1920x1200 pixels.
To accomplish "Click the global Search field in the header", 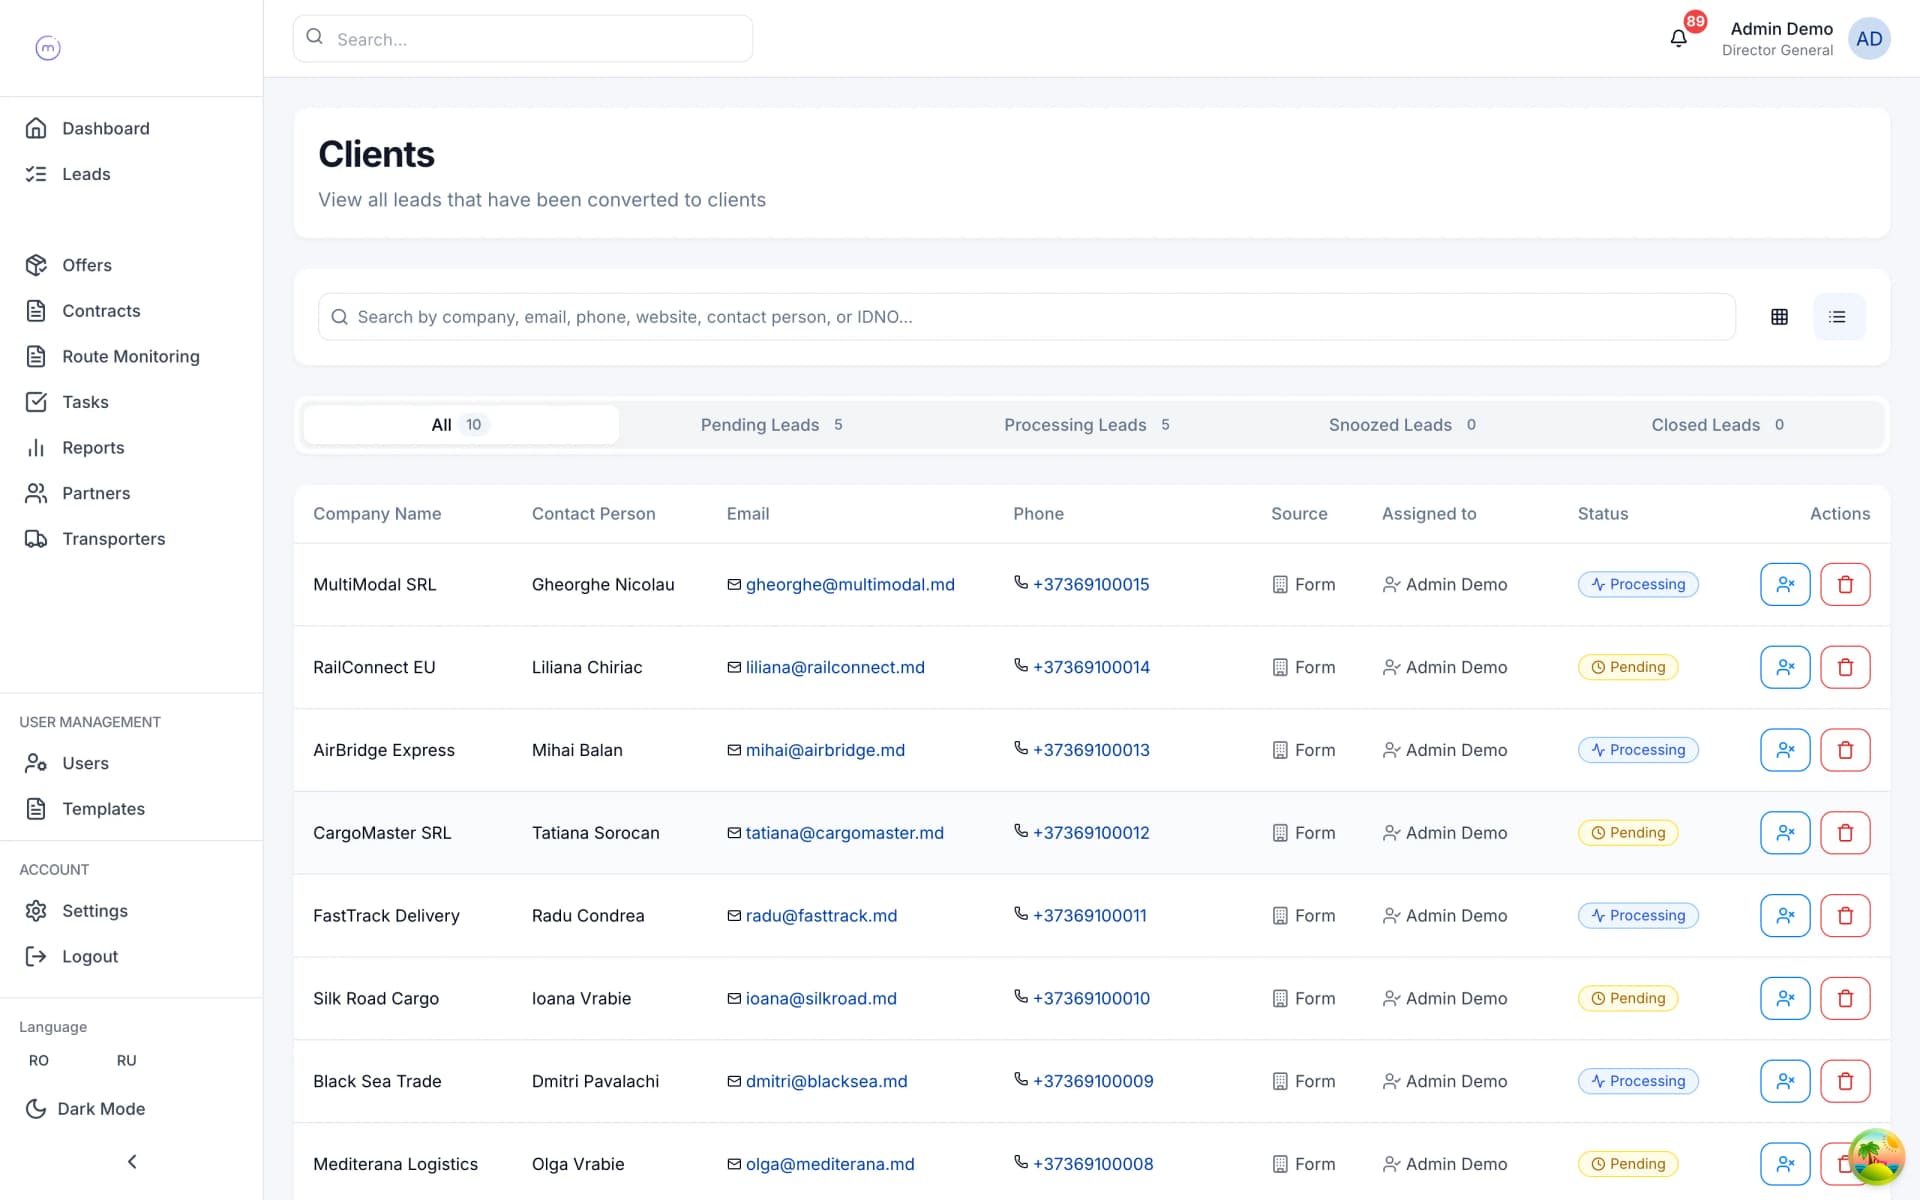I will 523,39.
